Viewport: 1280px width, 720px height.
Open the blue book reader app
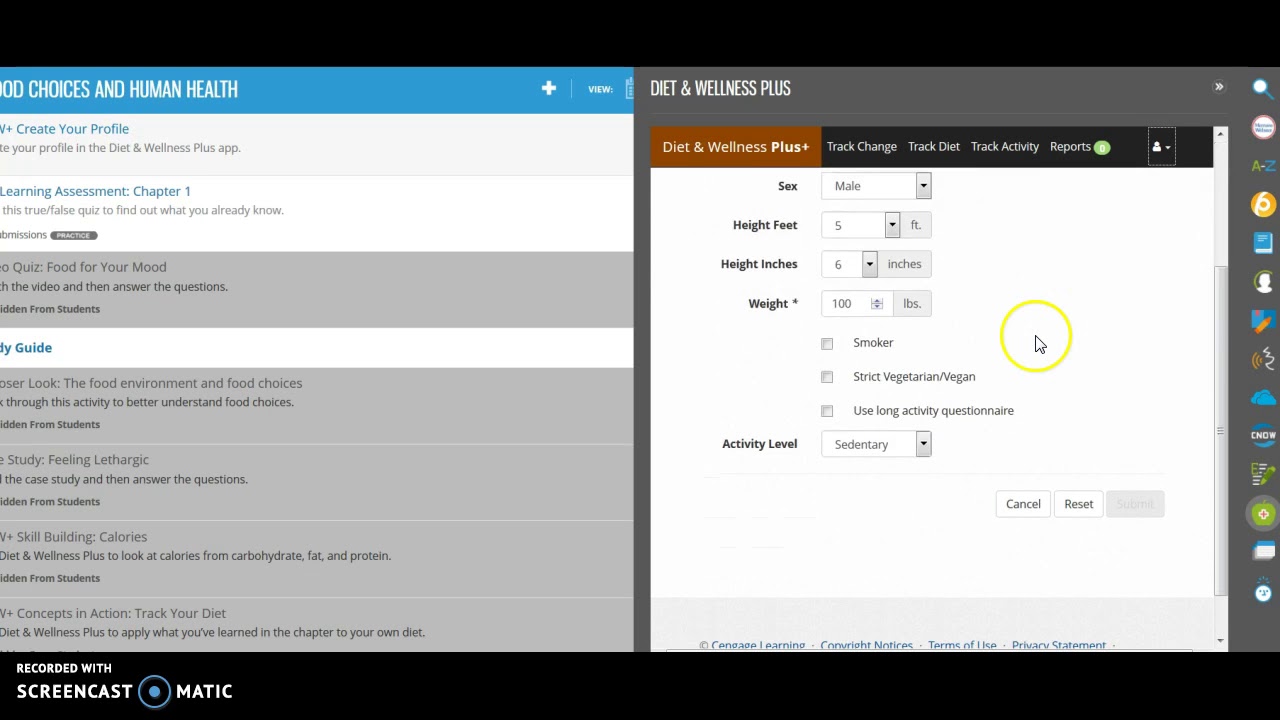click(x=1263, y=243)
